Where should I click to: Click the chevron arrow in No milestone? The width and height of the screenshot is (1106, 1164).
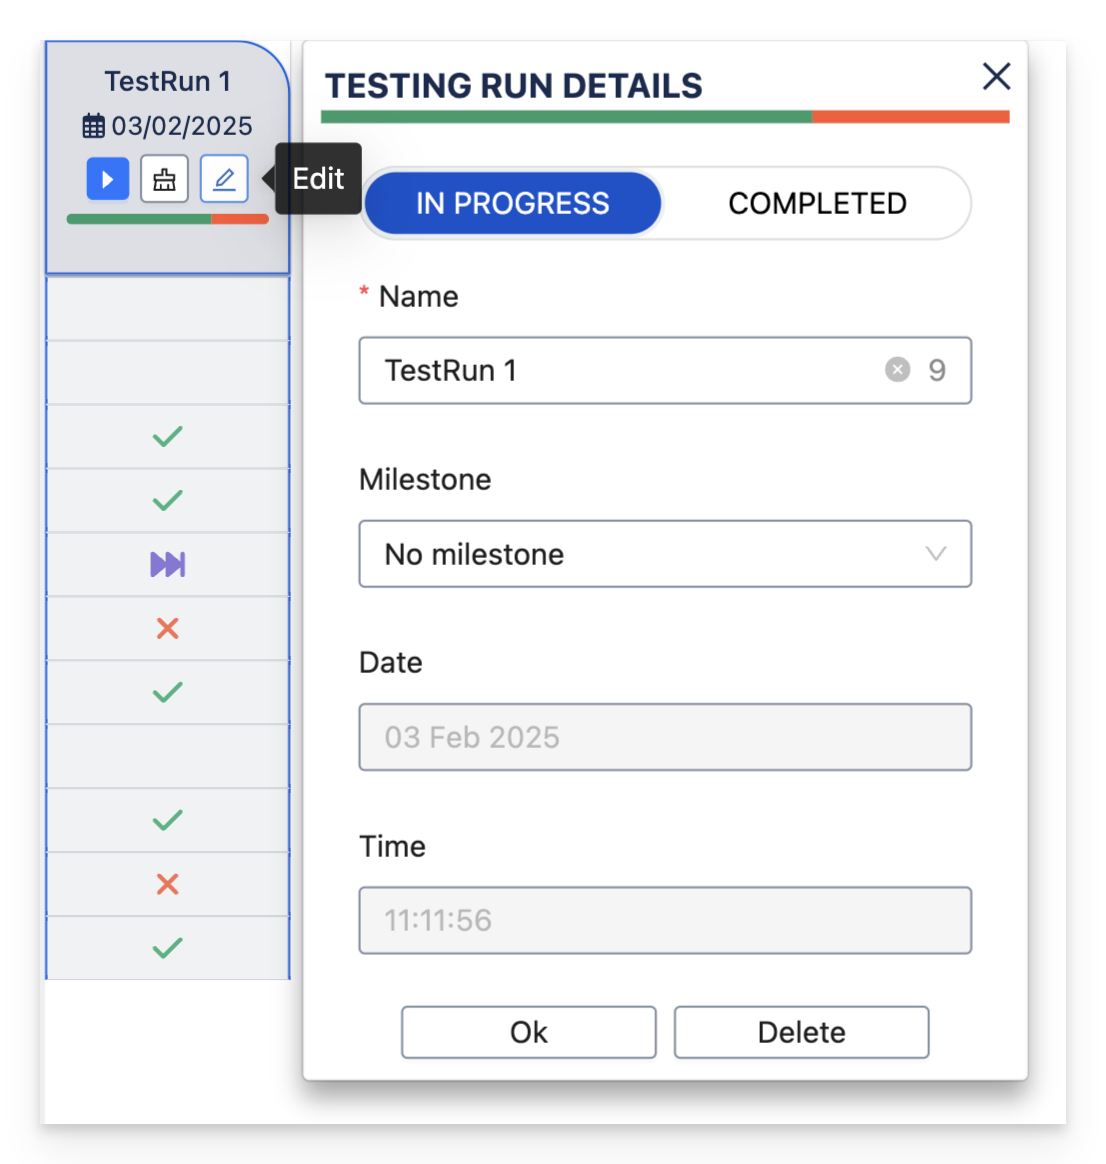pyautogui.click(x=936, y=554)
